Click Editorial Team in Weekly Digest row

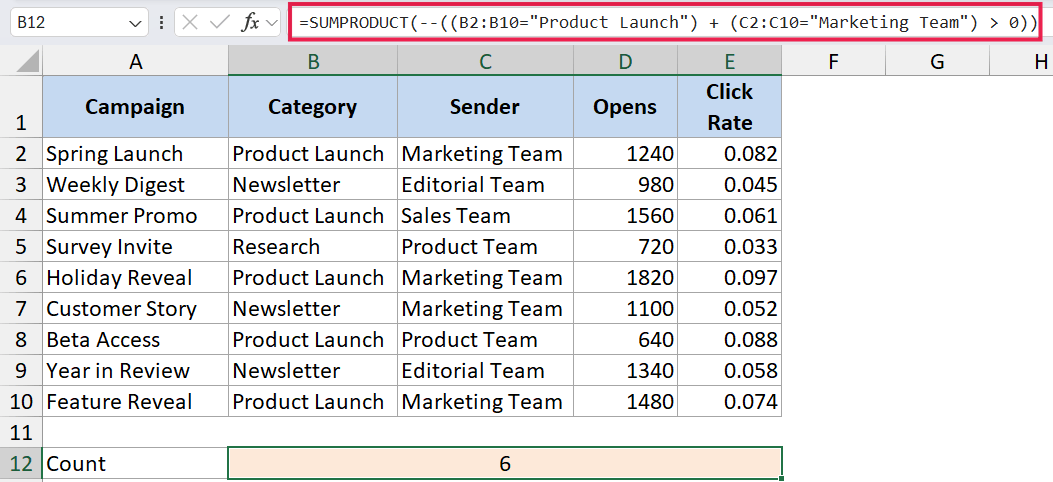pyautogui.click(x=486, y=185)
